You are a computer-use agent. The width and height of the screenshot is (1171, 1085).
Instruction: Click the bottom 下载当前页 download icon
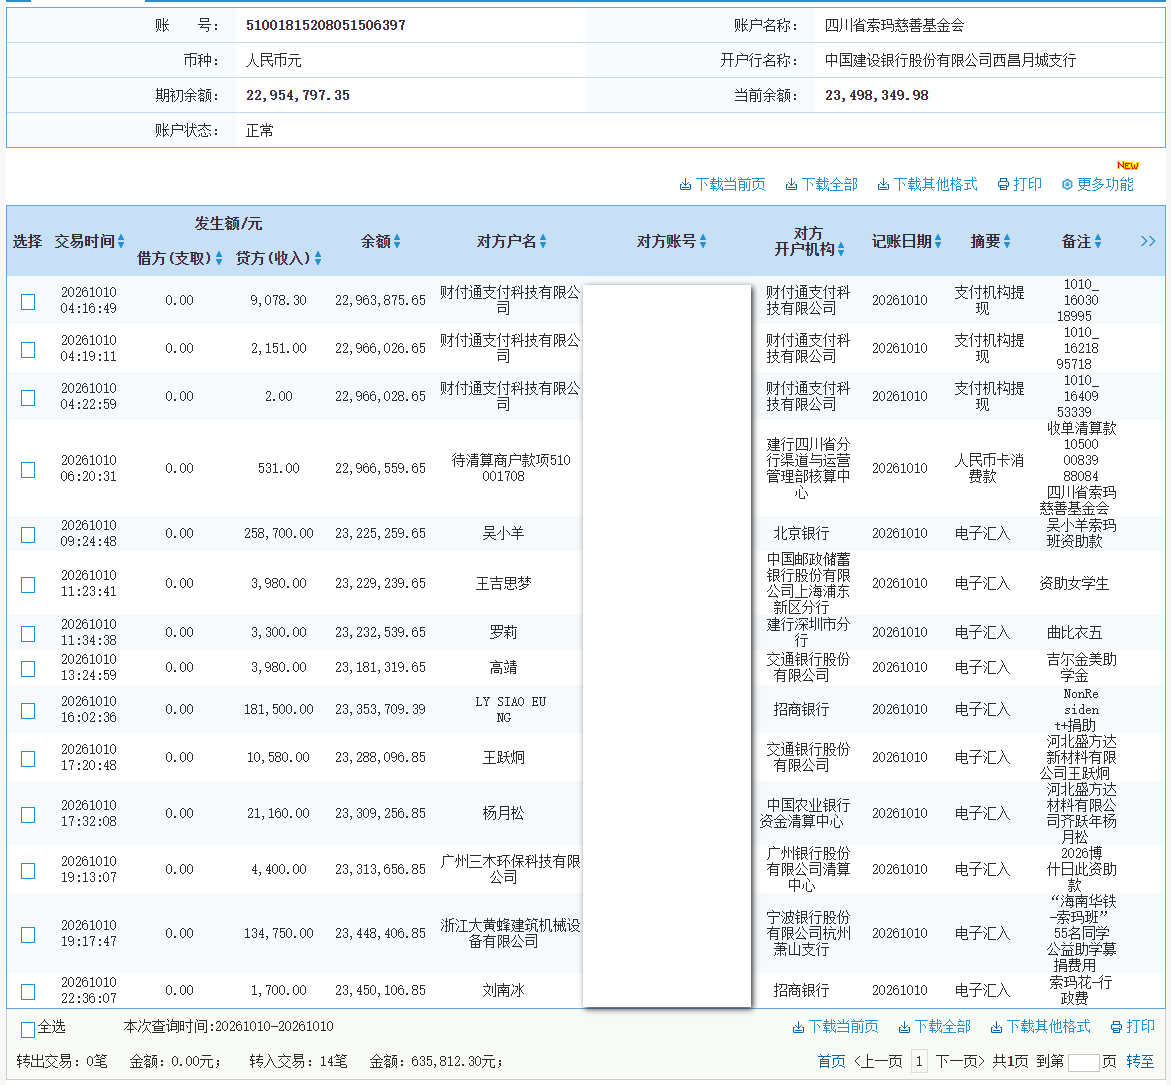click(798, 1028)
